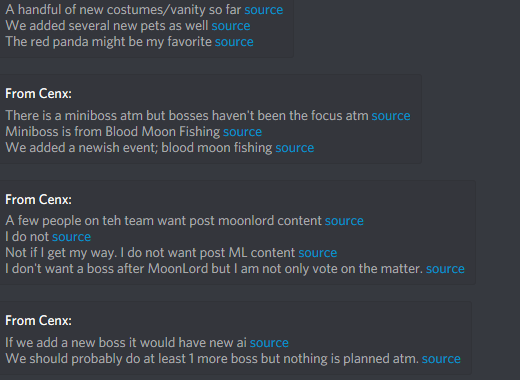Screen dimensions: 520x380
Task: Open source link for miniboss atm statement
Action: [x=391, y=116]
